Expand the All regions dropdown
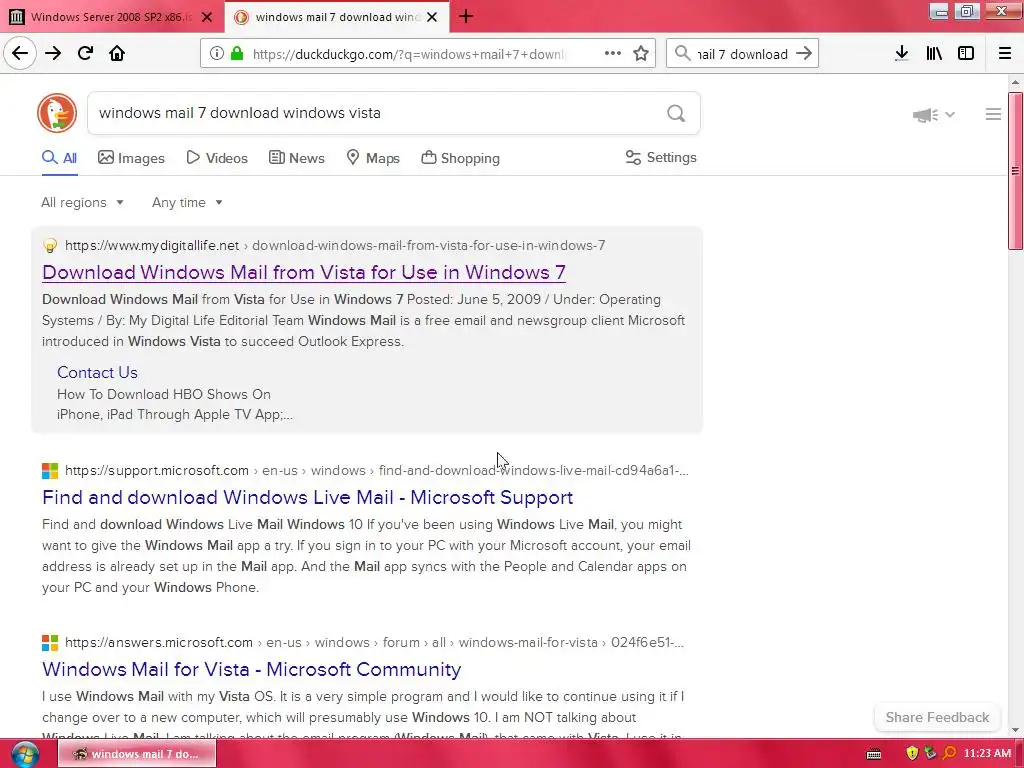 tap(82, 202)
